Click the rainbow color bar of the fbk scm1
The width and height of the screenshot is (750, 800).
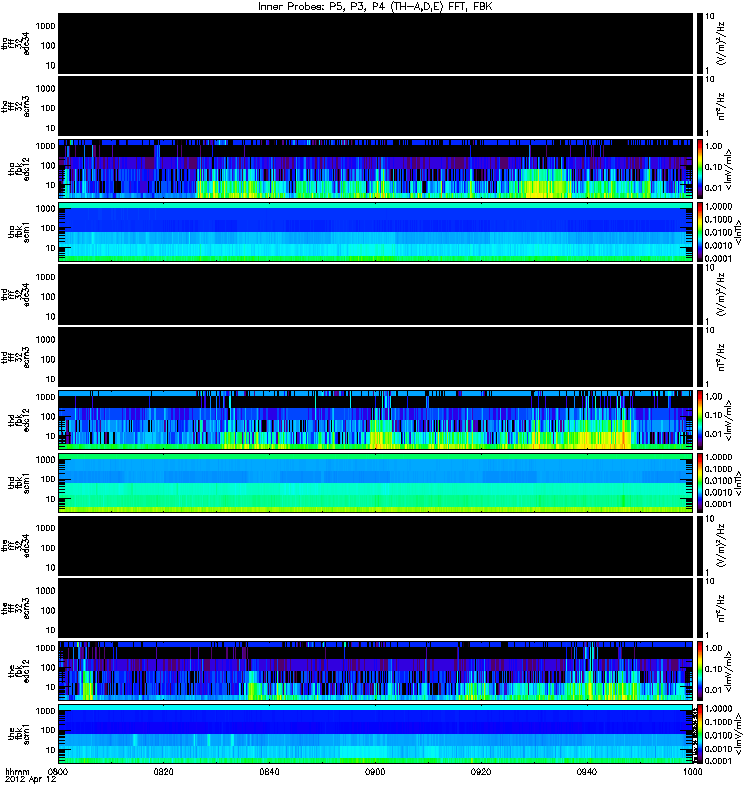coord(700,734)
